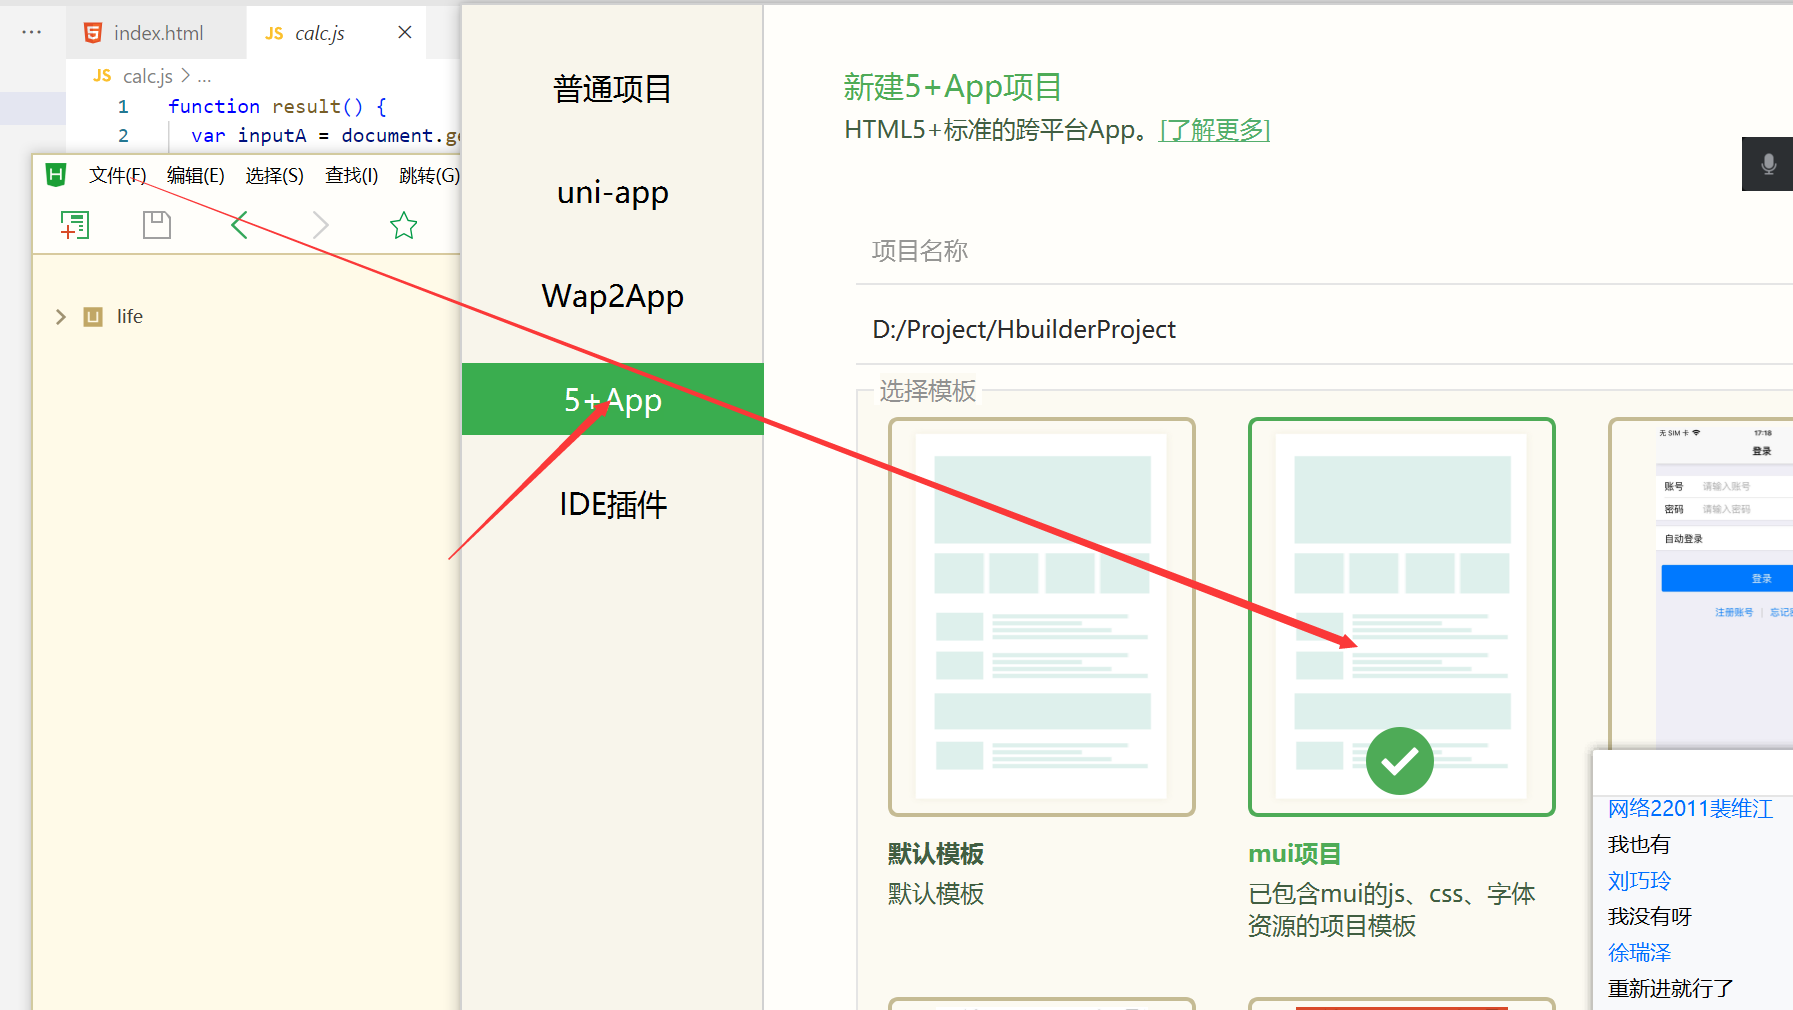Click the 网络22011裴维江 chat name
This screenshot has height=1010, width=1793.
pyautogui.click(x=1690, y=808)
